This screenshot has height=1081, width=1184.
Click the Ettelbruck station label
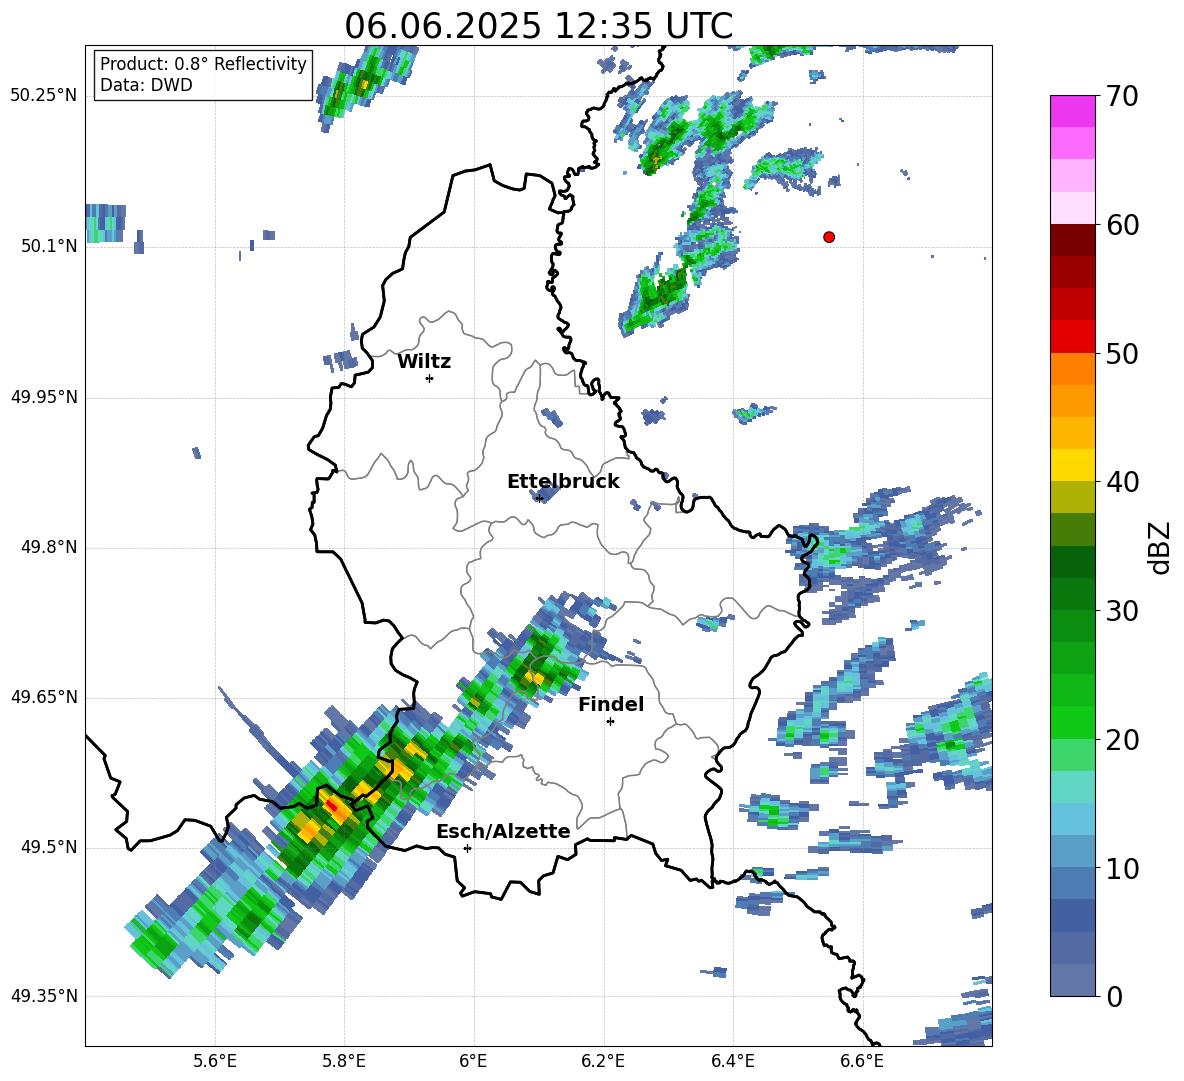[563, 482]
